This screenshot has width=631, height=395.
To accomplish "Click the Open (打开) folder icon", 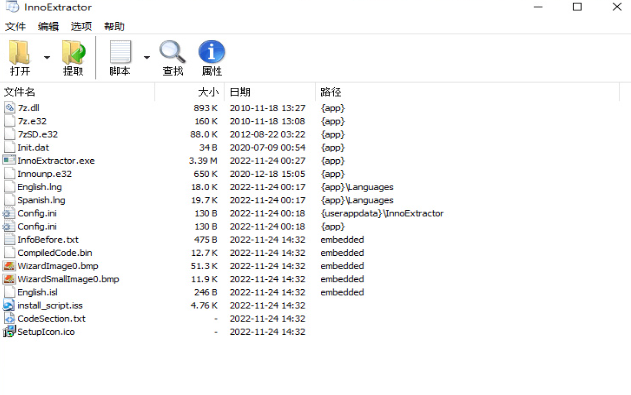I will tap(19, 52).
